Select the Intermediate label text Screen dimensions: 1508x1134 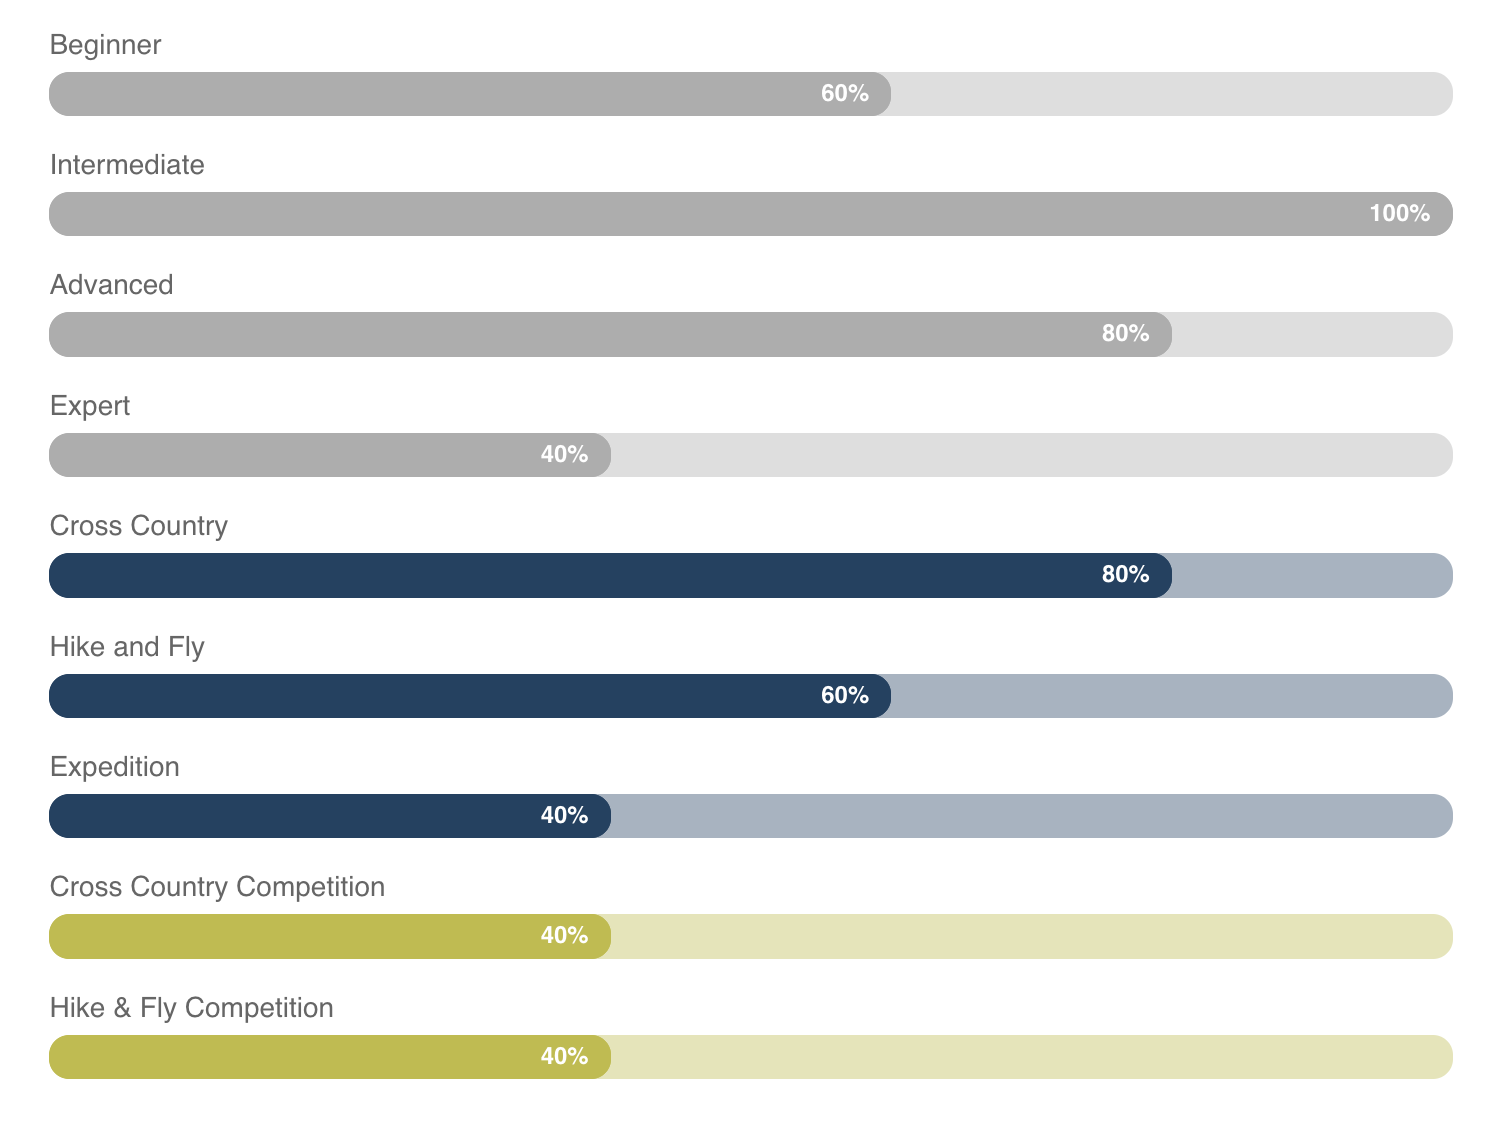tap(127, 165)
